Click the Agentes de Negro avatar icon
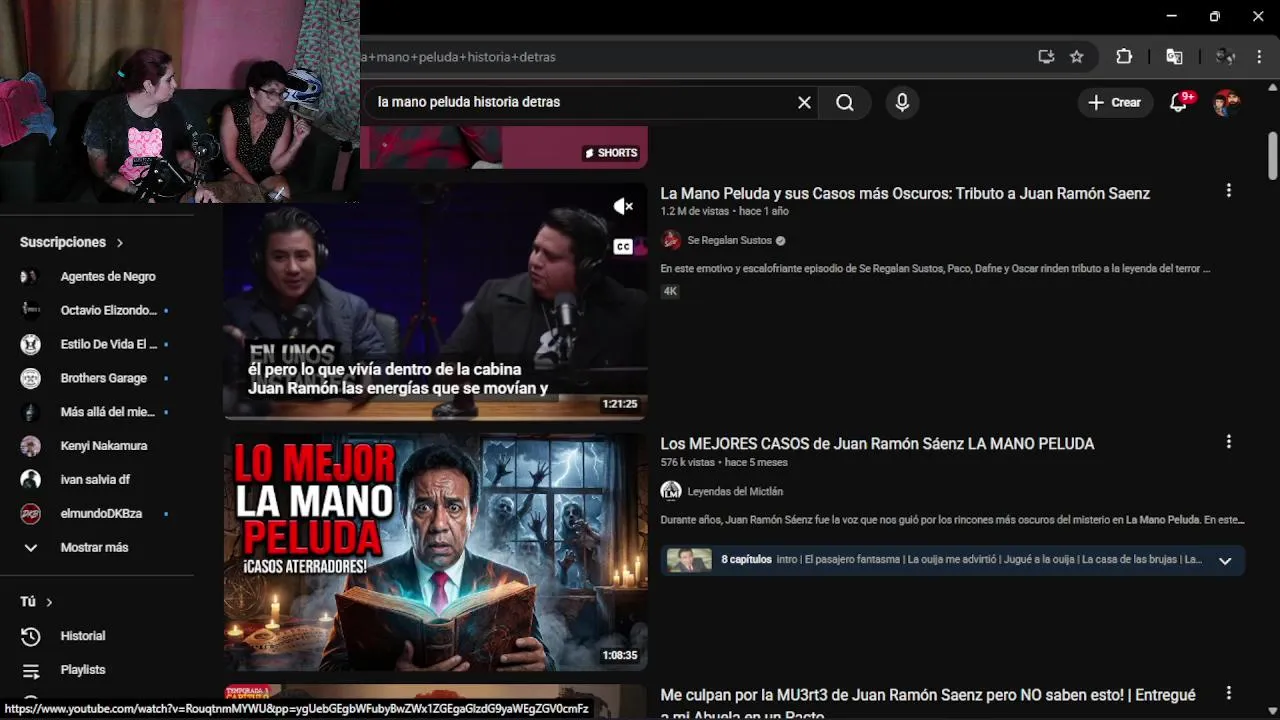The image size is (1280, 720). pos(31,277)
